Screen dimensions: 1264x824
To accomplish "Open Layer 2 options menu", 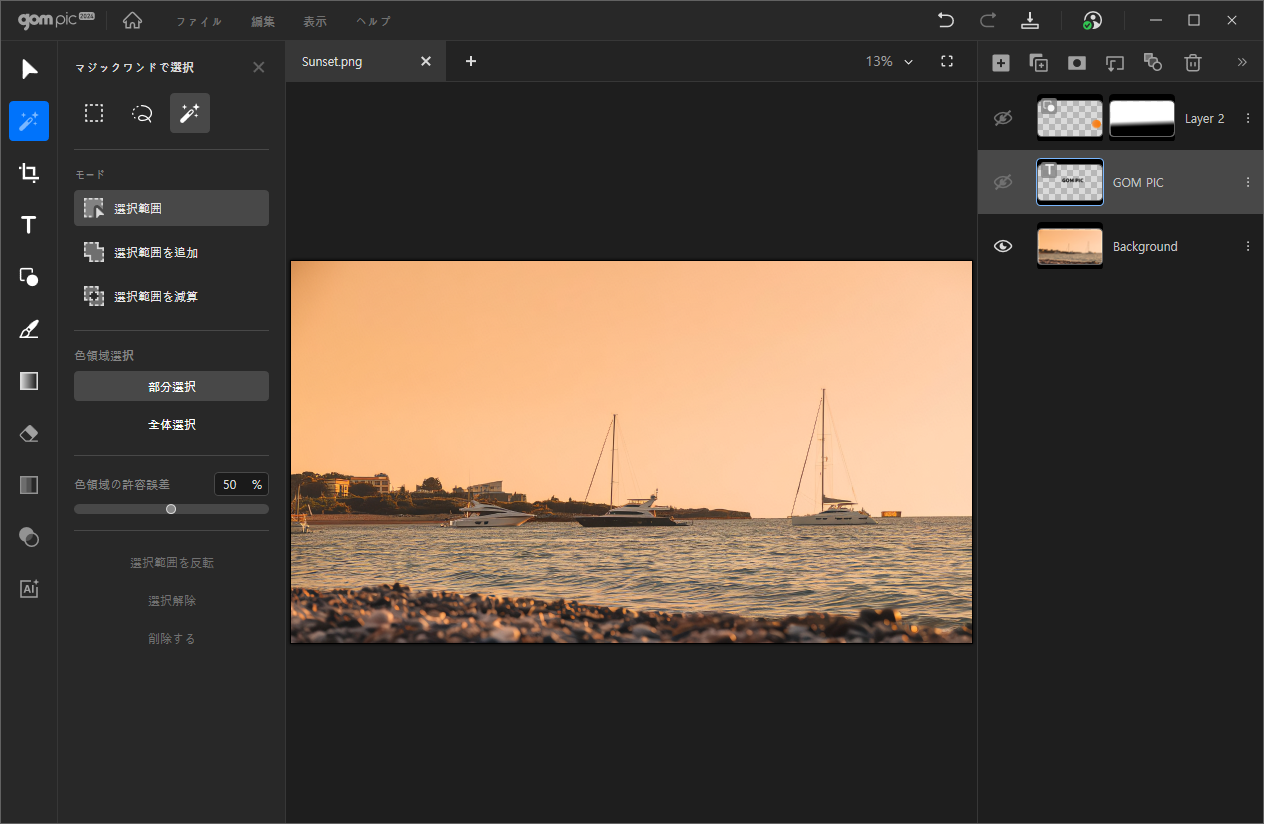I will pos(1247,118).
